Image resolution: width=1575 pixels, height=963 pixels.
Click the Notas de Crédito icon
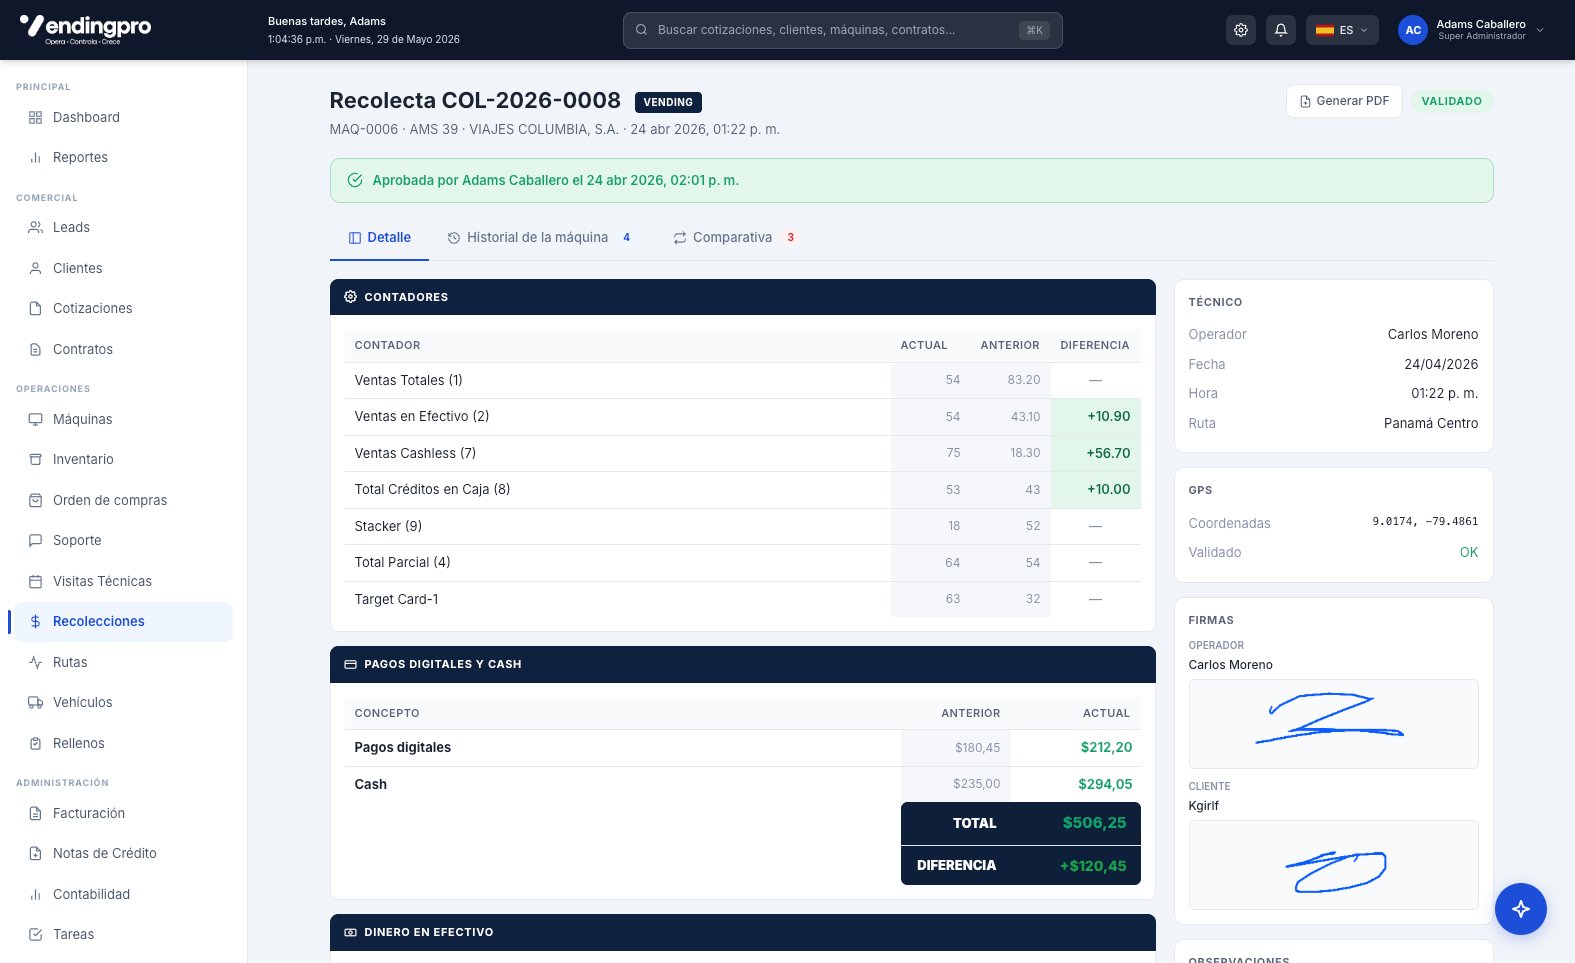pyautogui.click(x=36, y=854)
